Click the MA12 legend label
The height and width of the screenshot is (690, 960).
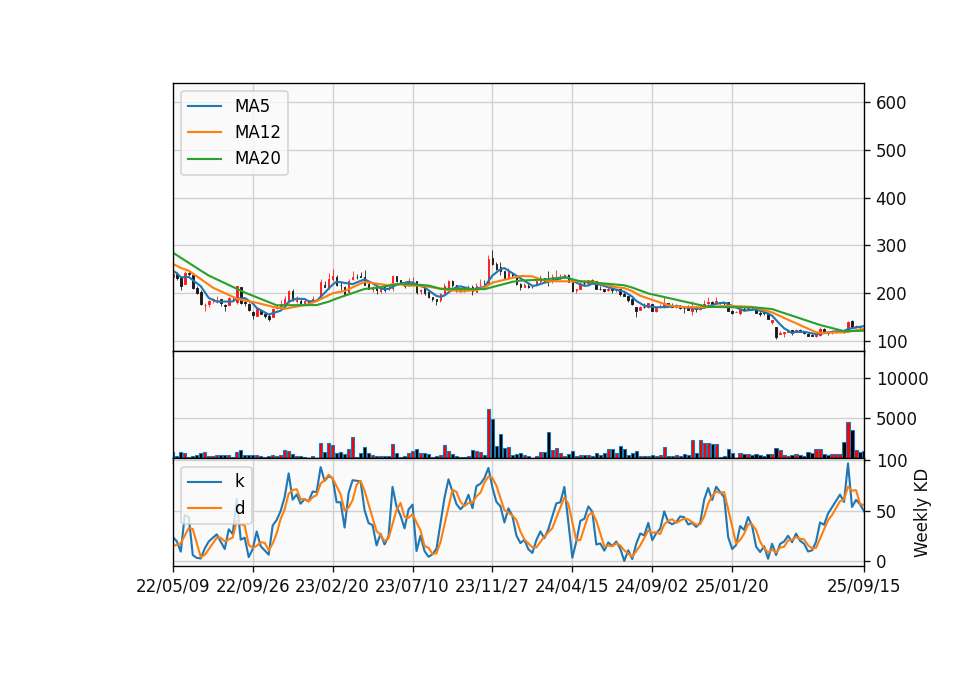point(257,132)
